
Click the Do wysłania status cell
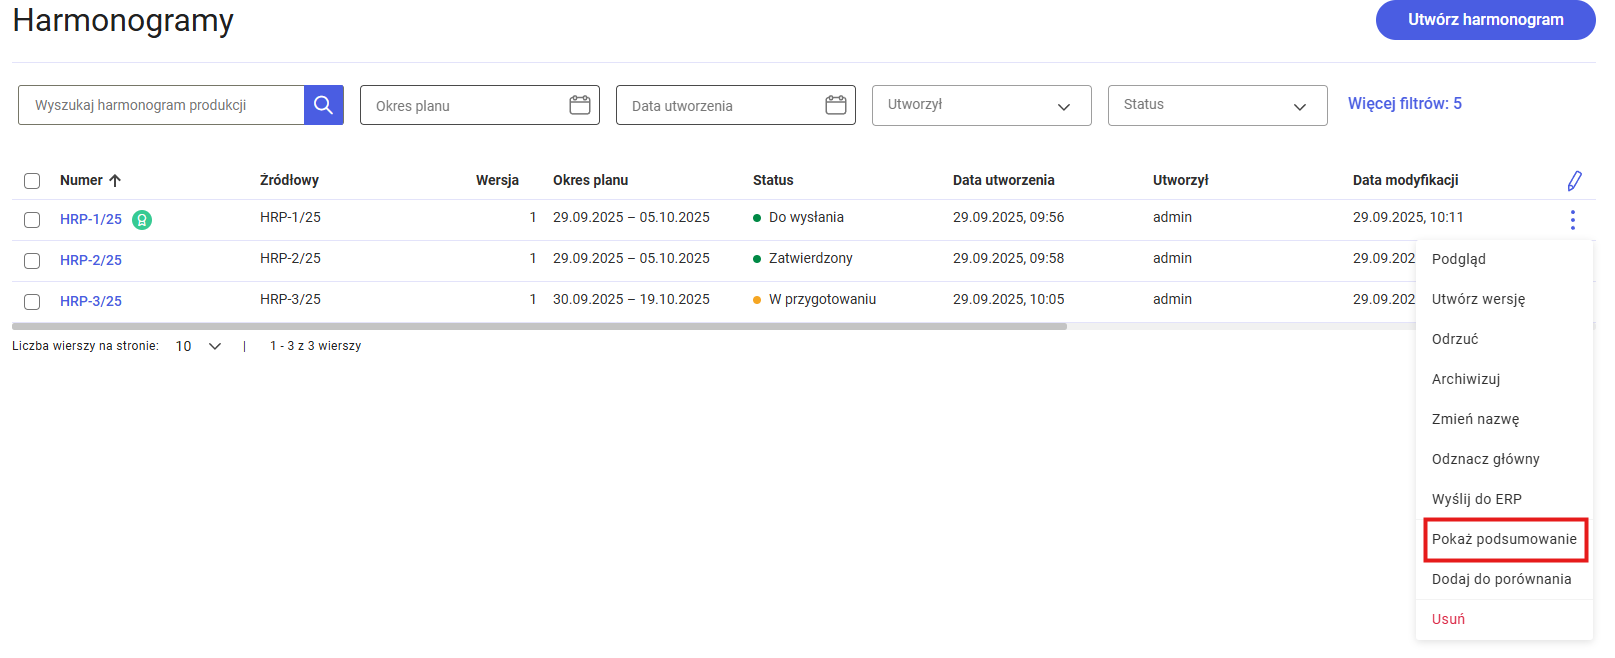(798, 218)
